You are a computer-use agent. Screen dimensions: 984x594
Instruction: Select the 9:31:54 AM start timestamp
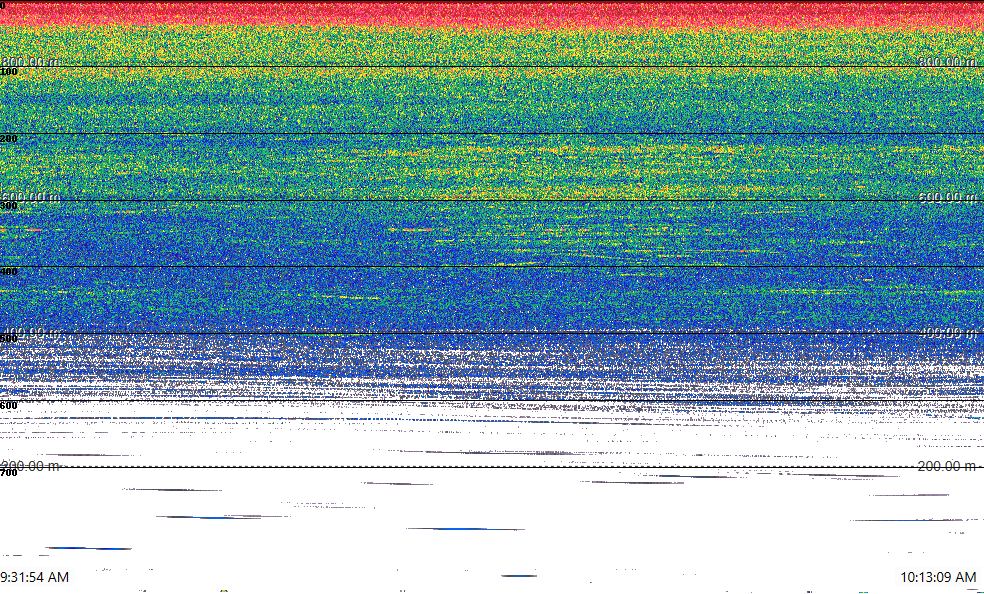pos(35,577)
